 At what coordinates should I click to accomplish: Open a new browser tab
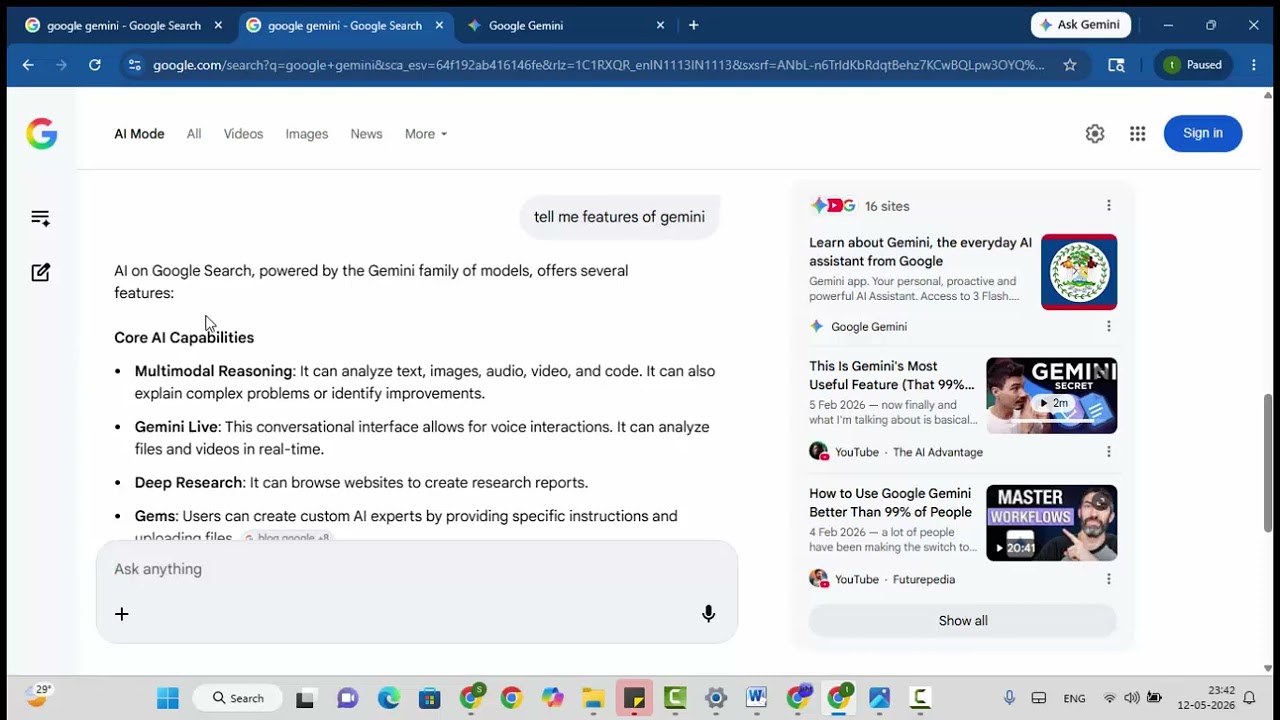coord(694,25)
